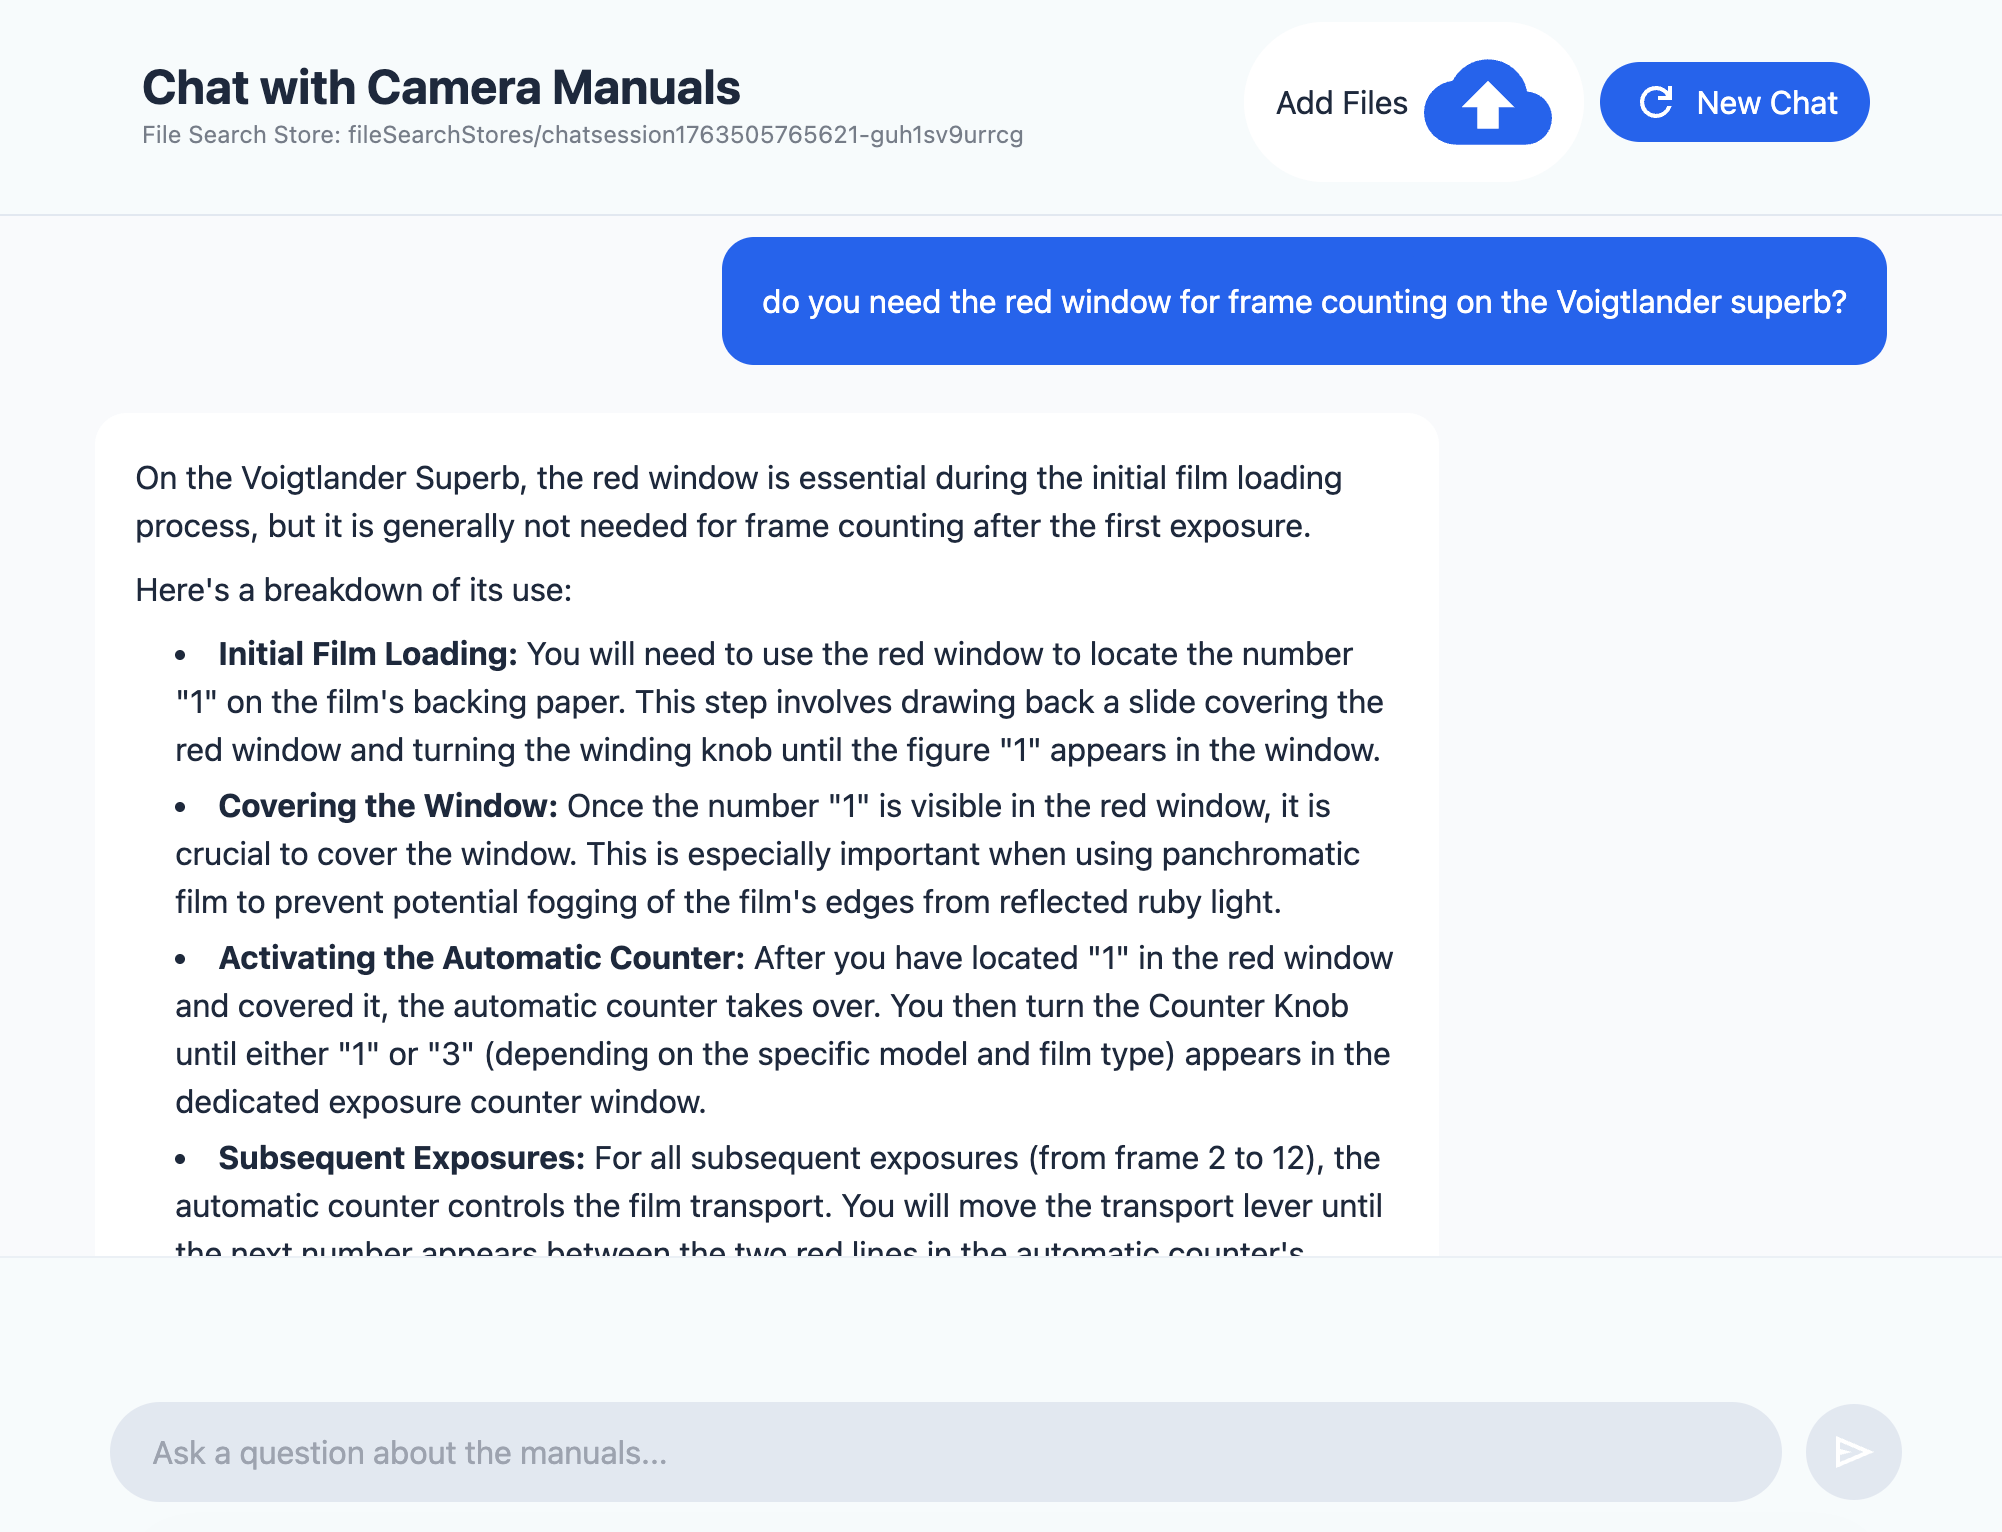Click the Chat with Camera Manuals title
2002x1532 pixels.
click(441, 87)
